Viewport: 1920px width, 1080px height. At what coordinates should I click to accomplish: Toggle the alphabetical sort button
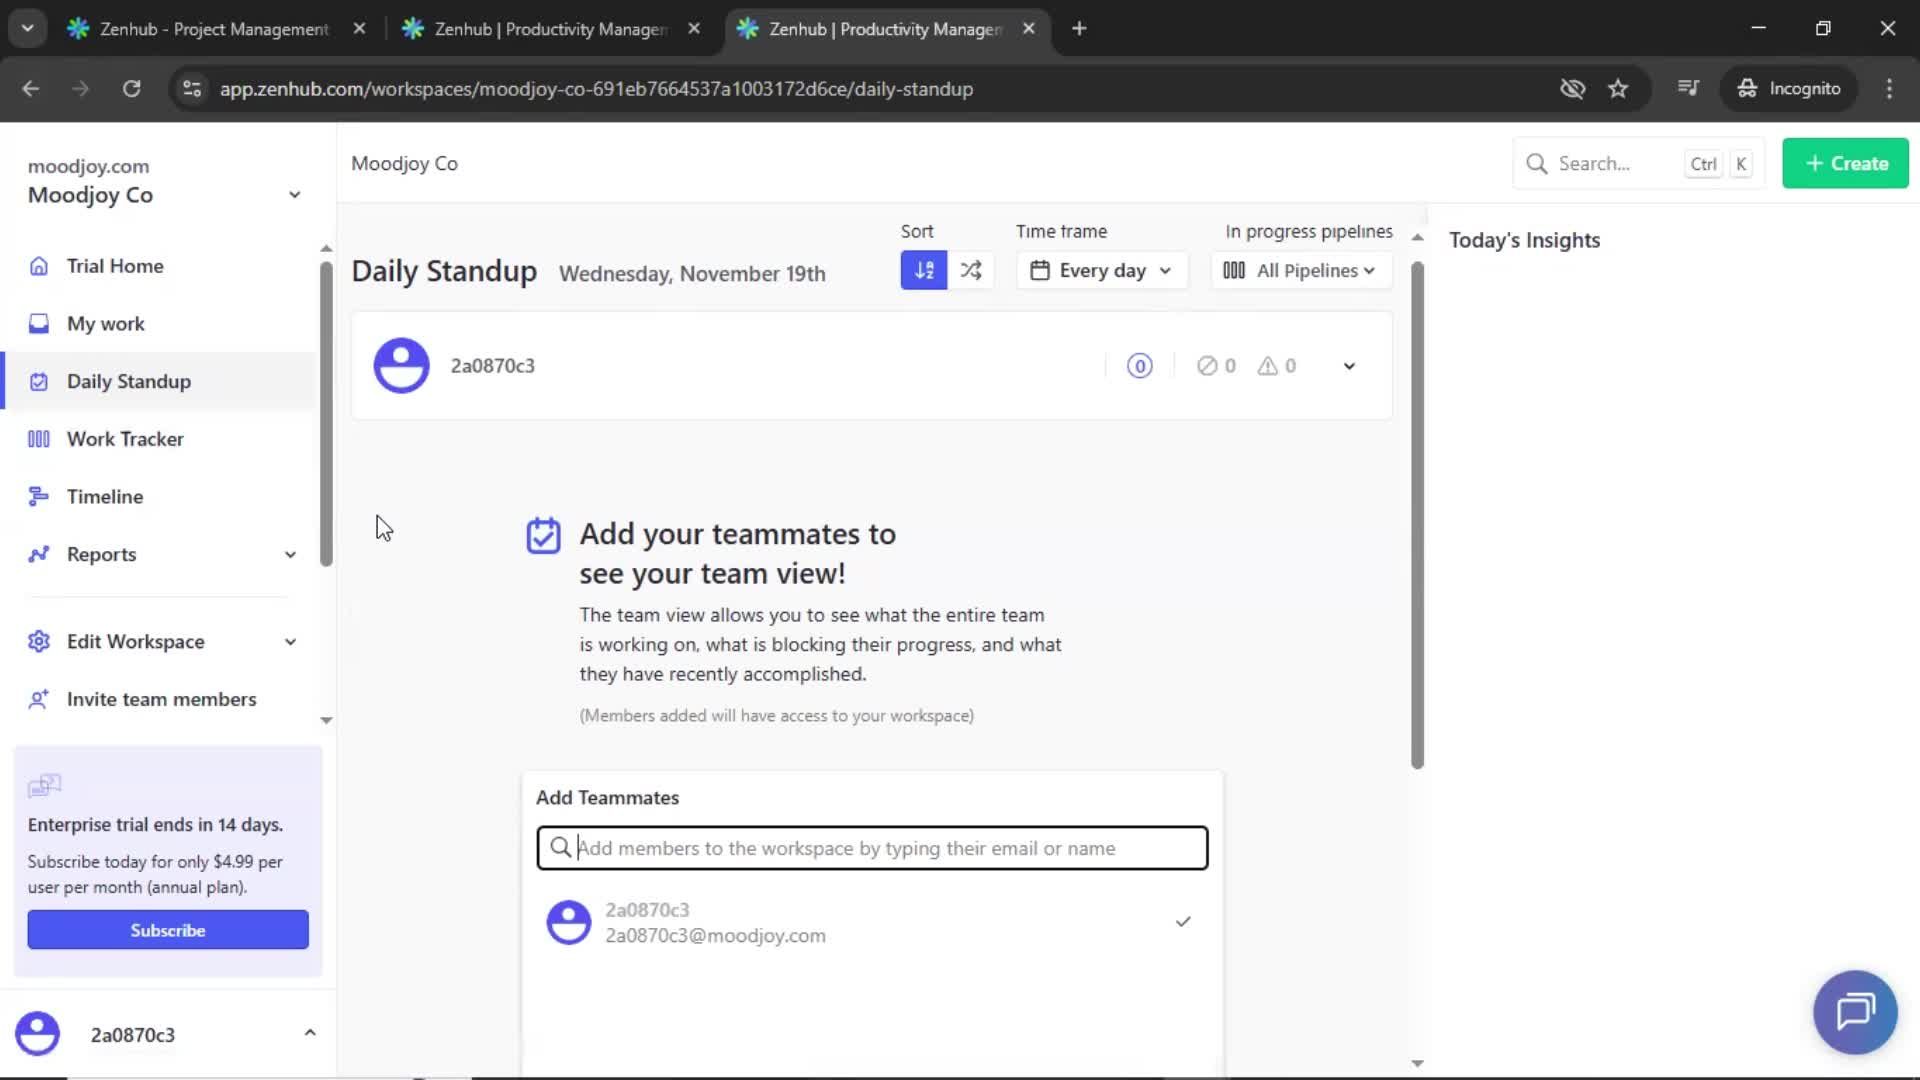[922, 269]
